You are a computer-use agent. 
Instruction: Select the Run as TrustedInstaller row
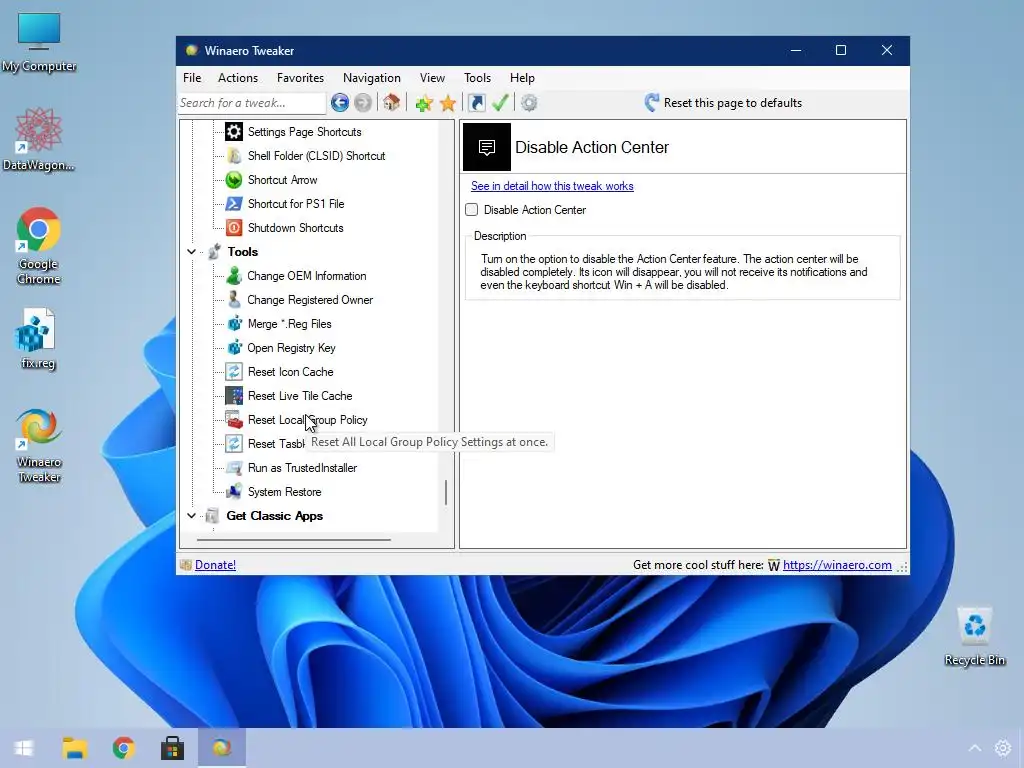[x=302, y=468]
